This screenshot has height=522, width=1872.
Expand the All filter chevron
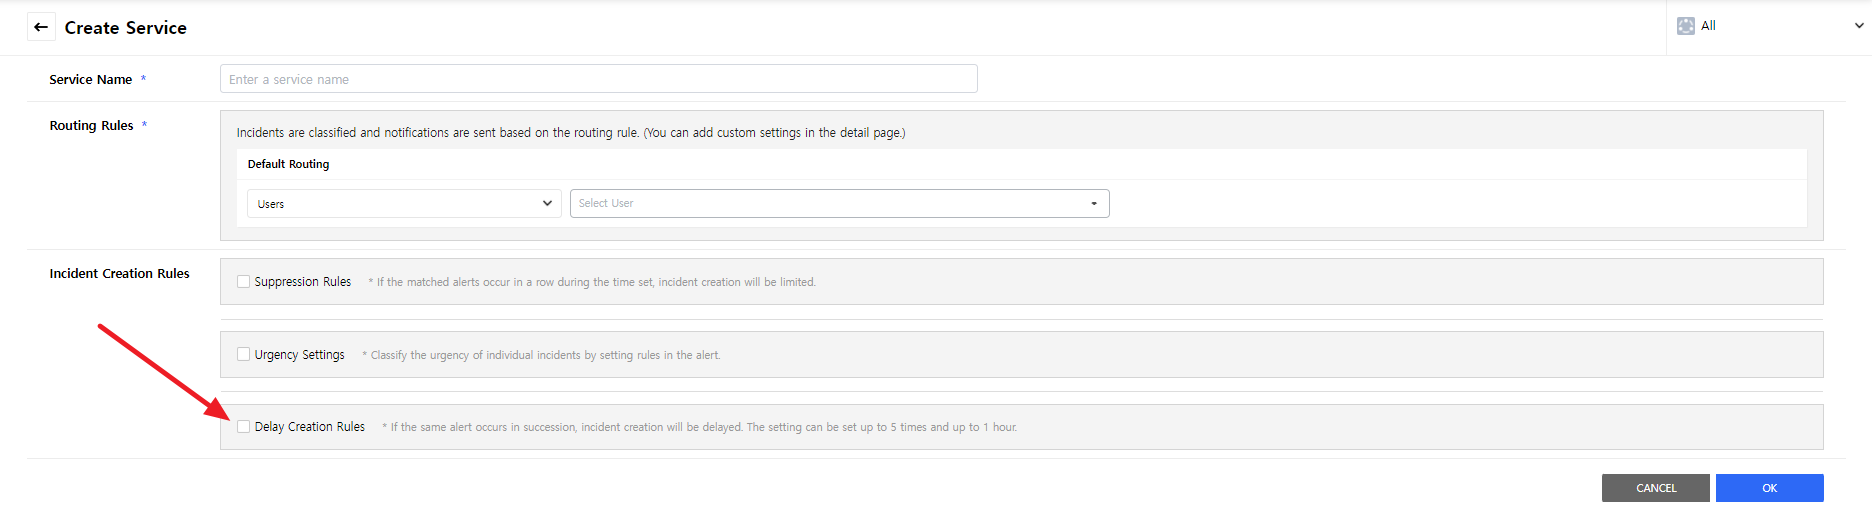[x=1858, y=26]
